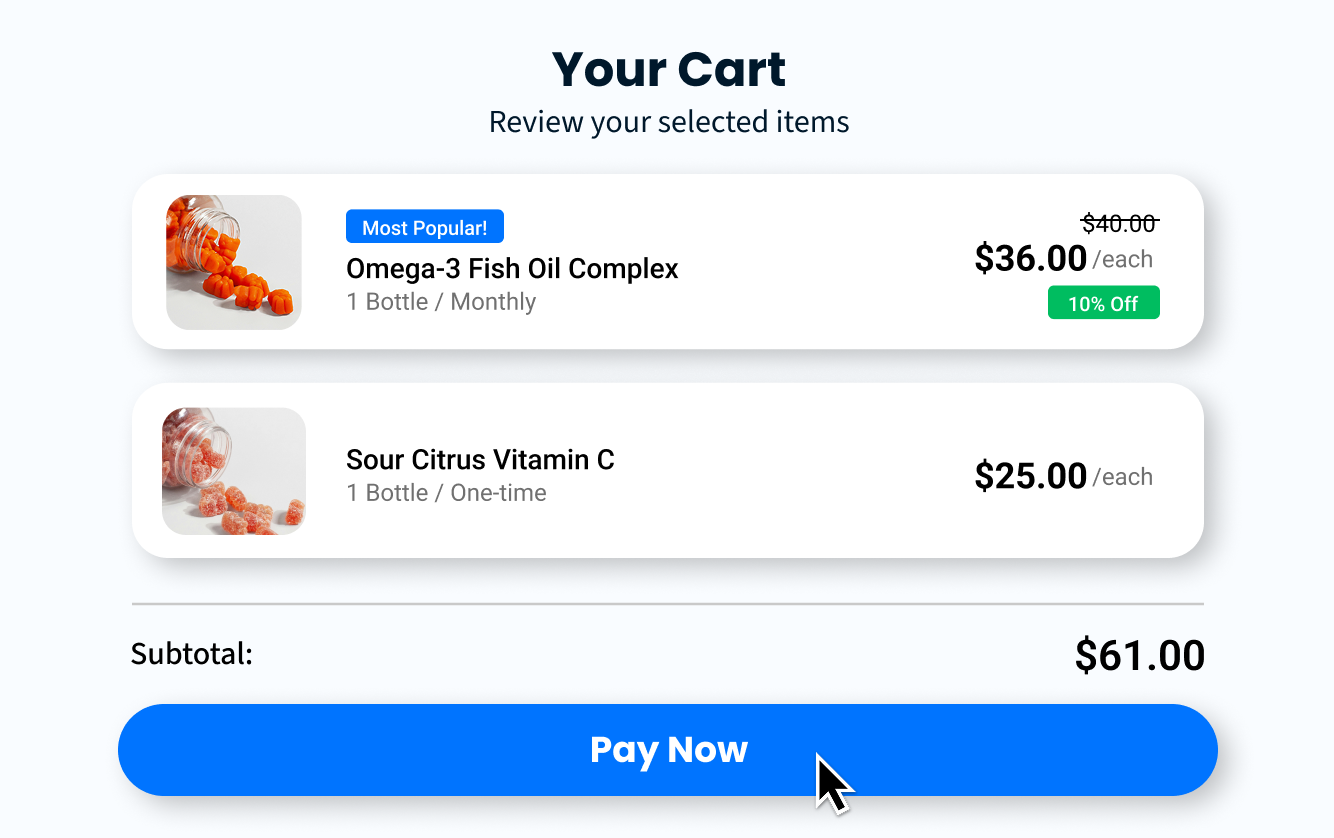Click the 1 Bottle / Monthly subscription text
Screen dimensions: 1334x838
[441, 301]
